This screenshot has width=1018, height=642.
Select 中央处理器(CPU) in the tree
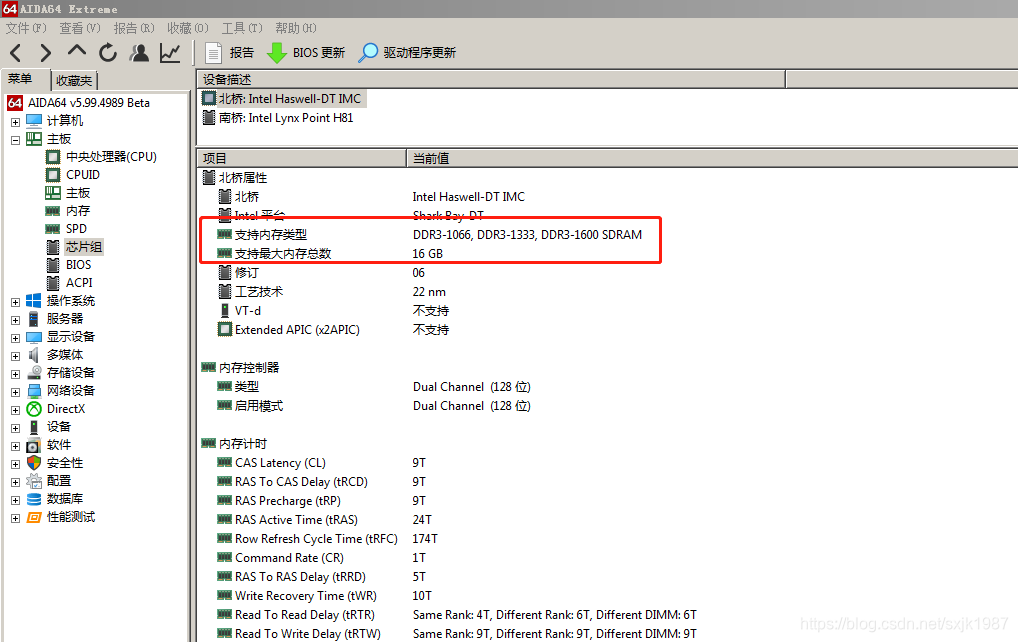coord(111,156)
